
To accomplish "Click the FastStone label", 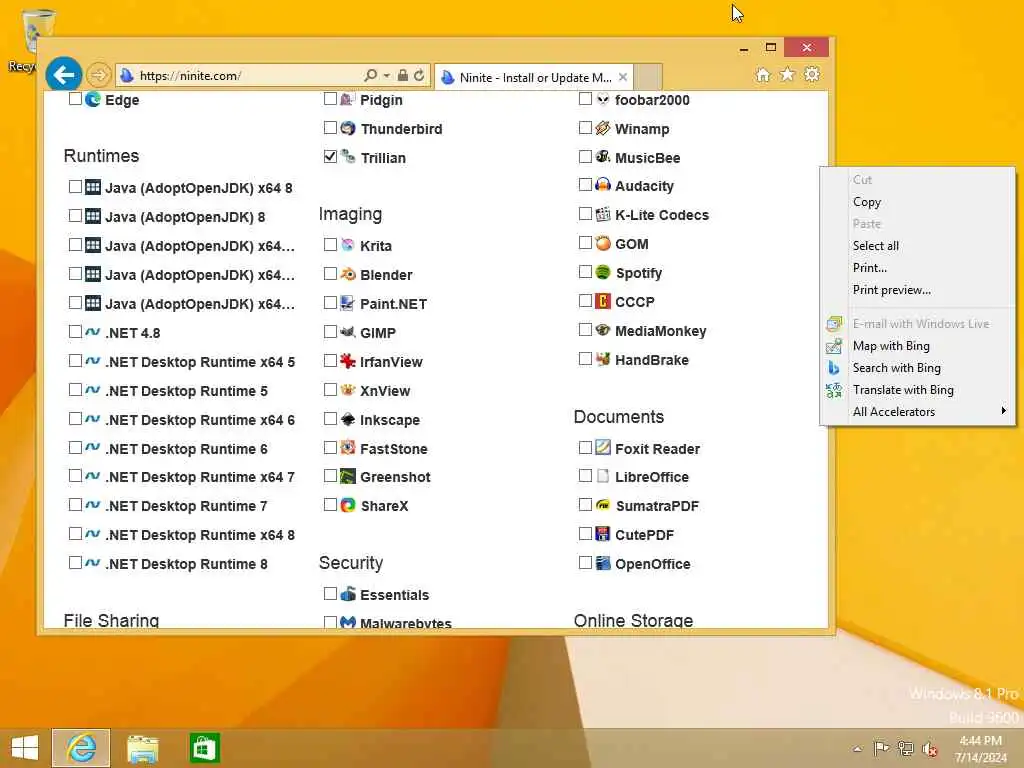I will tap(393, 449).
